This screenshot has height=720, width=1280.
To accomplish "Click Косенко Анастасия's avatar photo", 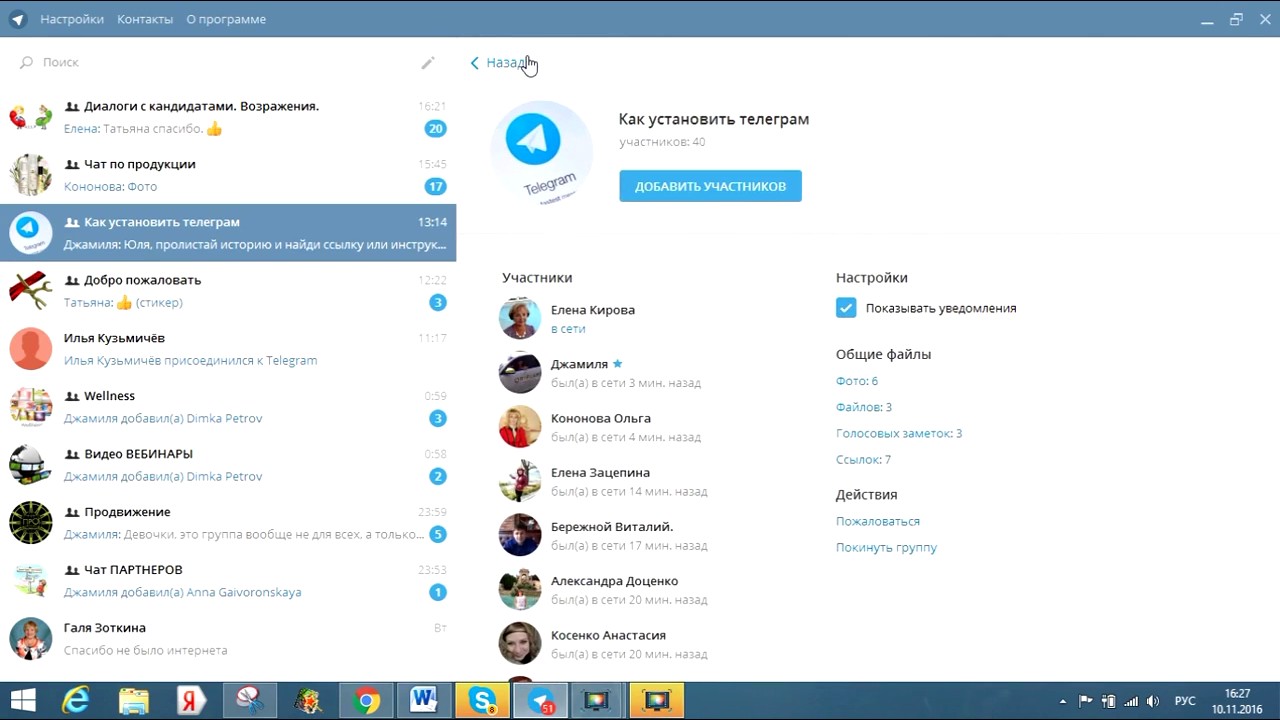I will click(520, 643).
